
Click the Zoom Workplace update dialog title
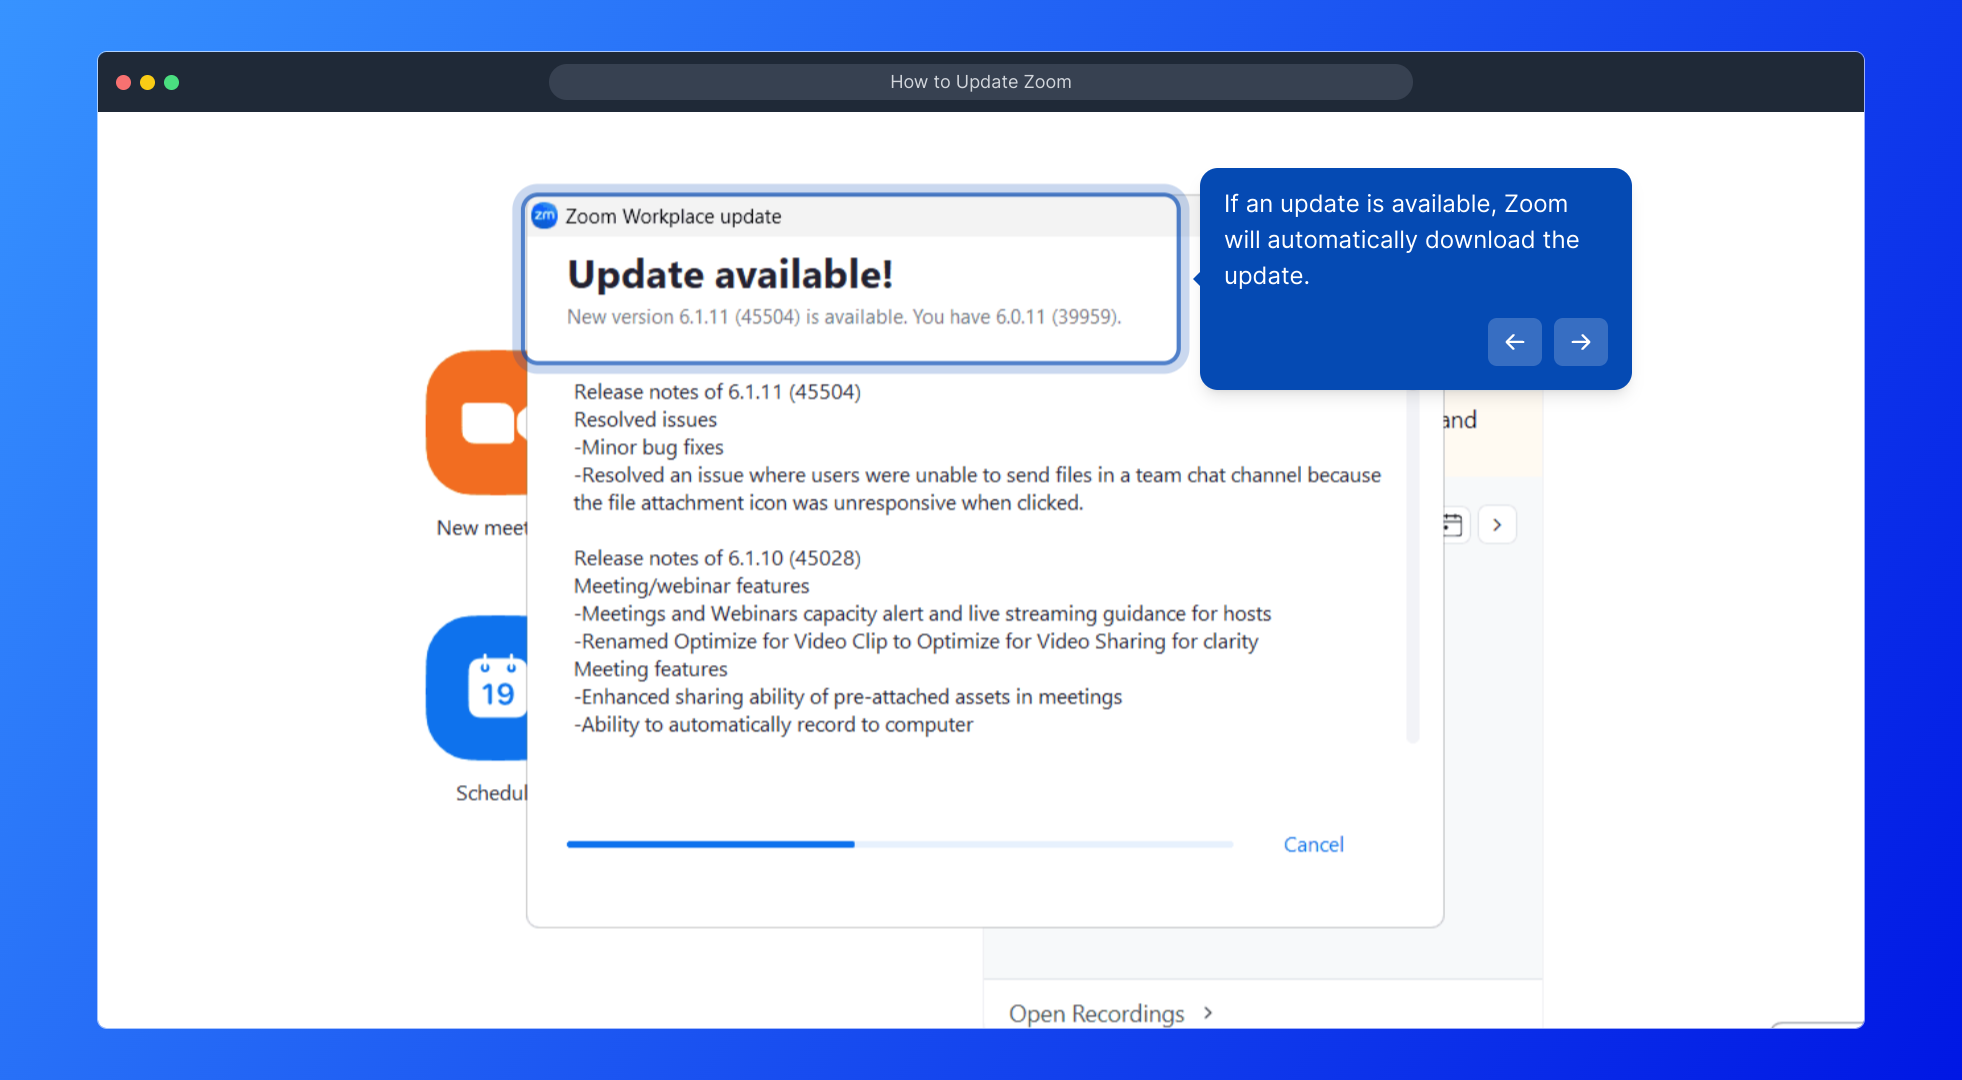point(673,216)
